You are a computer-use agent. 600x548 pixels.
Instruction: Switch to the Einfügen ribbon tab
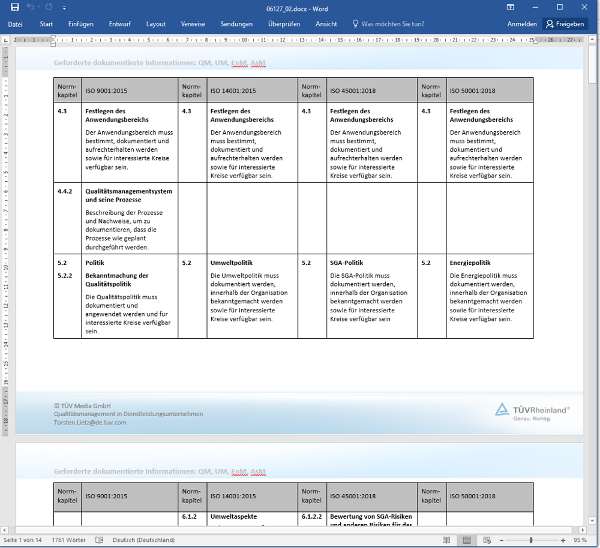[80, 23]
